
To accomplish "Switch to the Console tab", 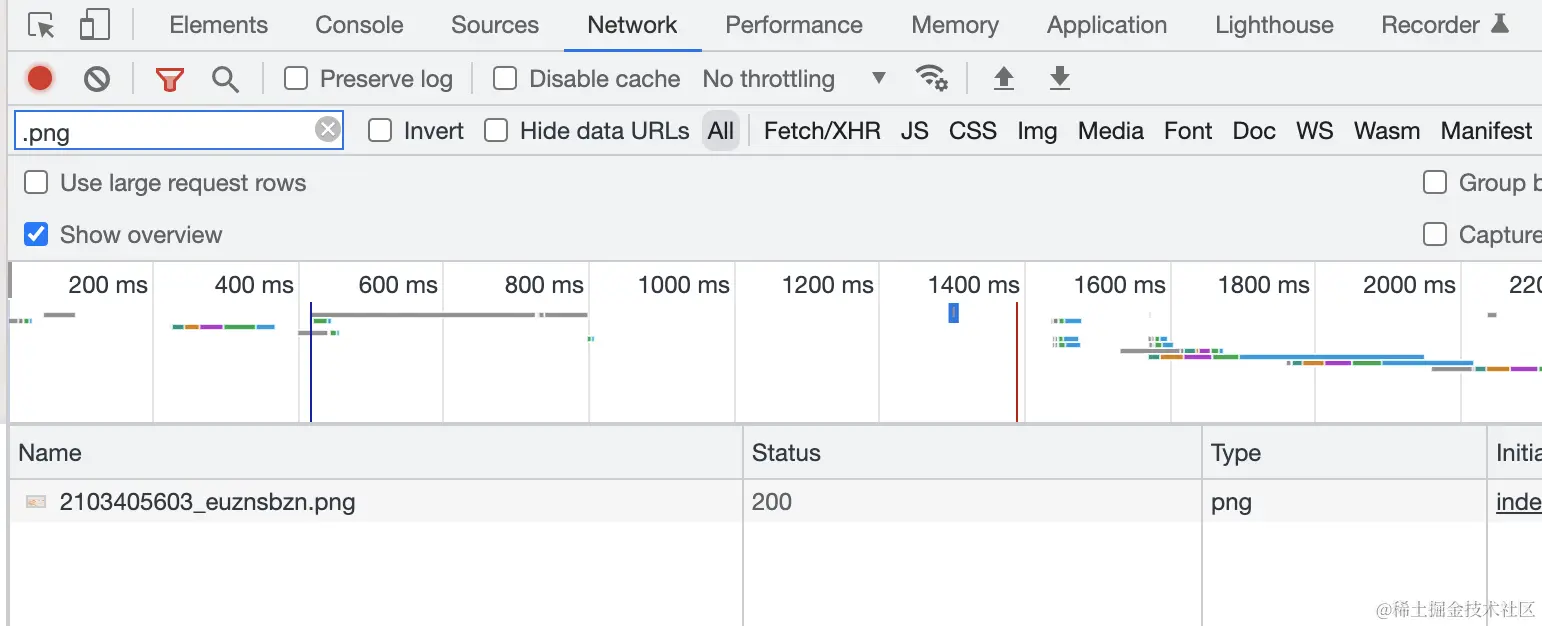I will point(359,25).
